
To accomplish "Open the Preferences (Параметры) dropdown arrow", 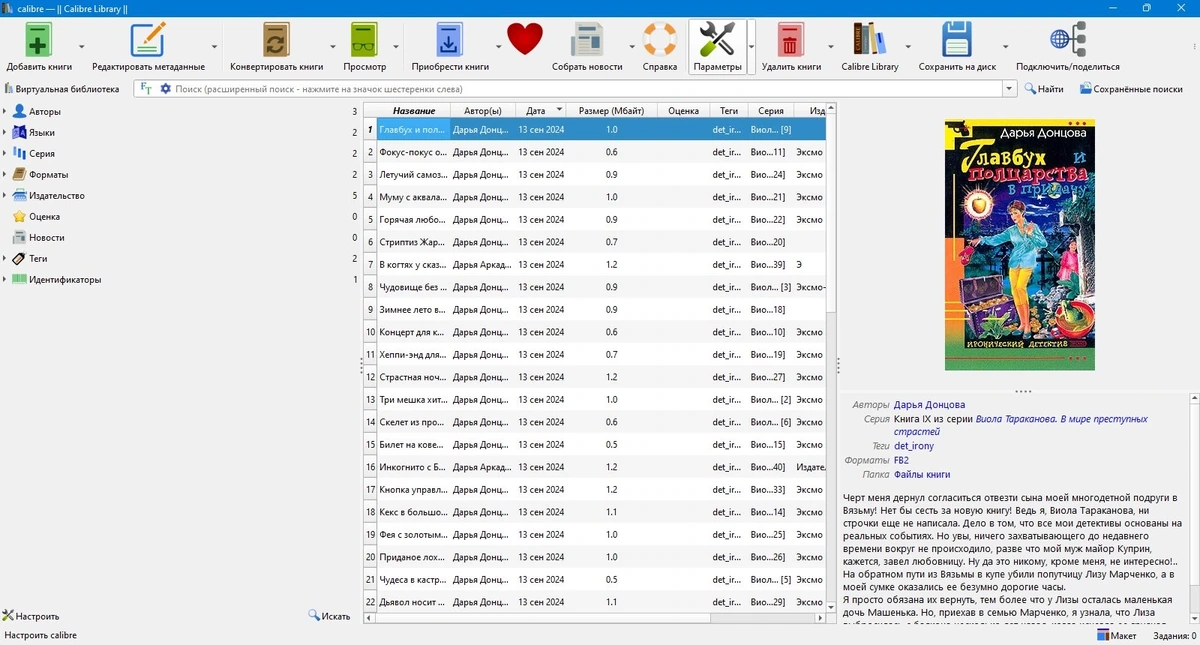I will (751, 46).
